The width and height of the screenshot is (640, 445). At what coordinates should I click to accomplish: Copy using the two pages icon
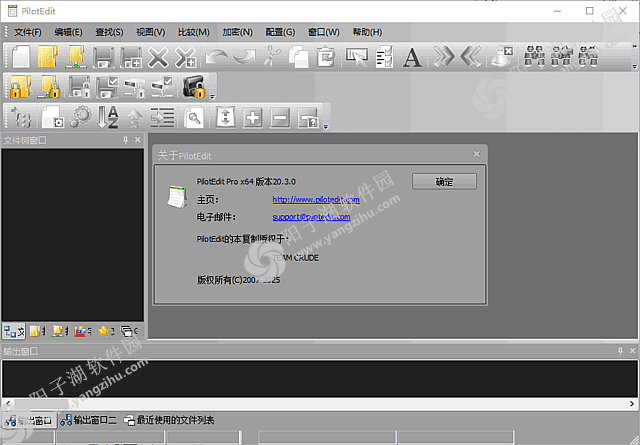pyautogui.click(x=299, y=57)
